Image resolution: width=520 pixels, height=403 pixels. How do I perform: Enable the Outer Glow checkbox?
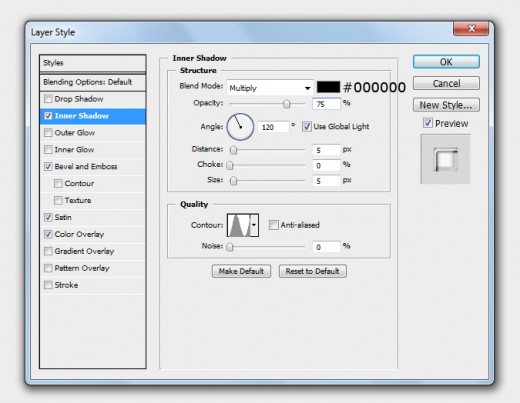coord(48,133)
